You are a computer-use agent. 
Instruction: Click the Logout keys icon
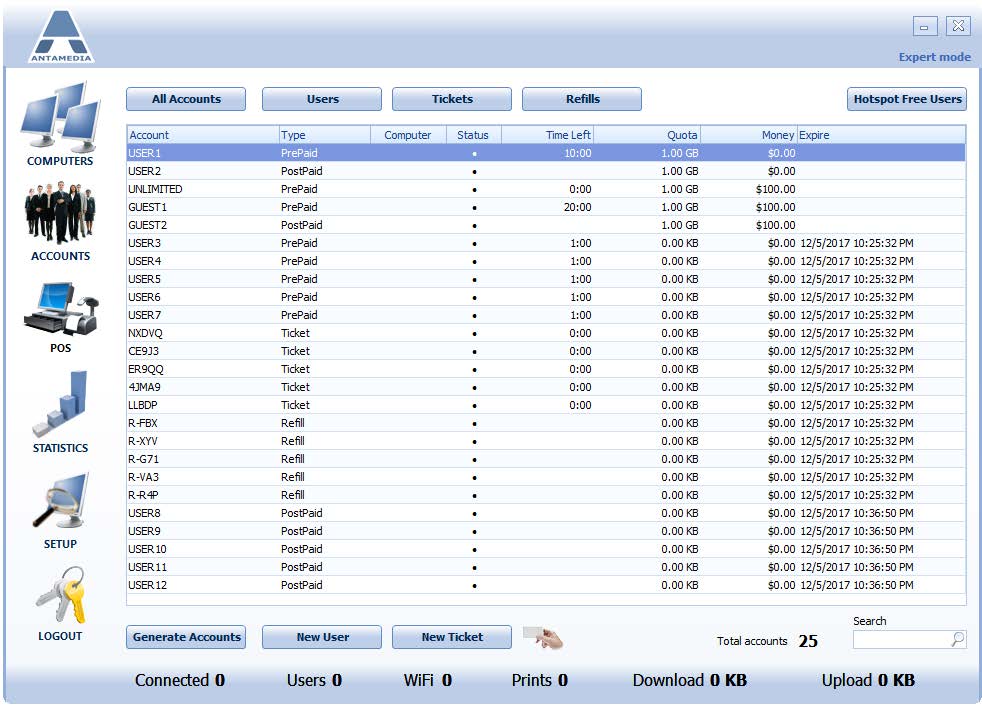pyautogui.click(x=61, y=595)
